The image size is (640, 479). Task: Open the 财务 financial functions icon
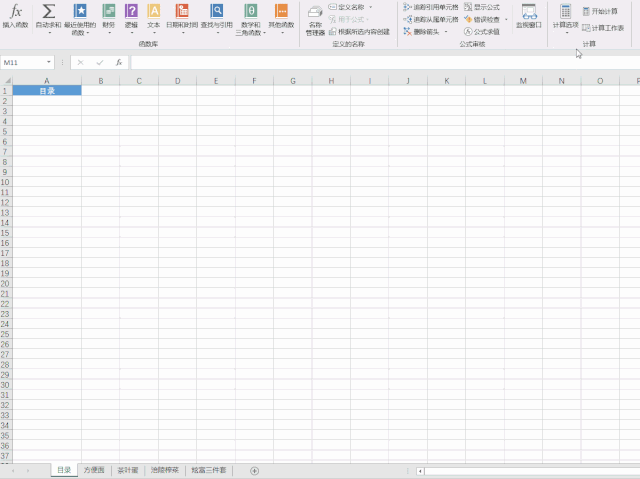pyautogui.click(x=108, y=14)
